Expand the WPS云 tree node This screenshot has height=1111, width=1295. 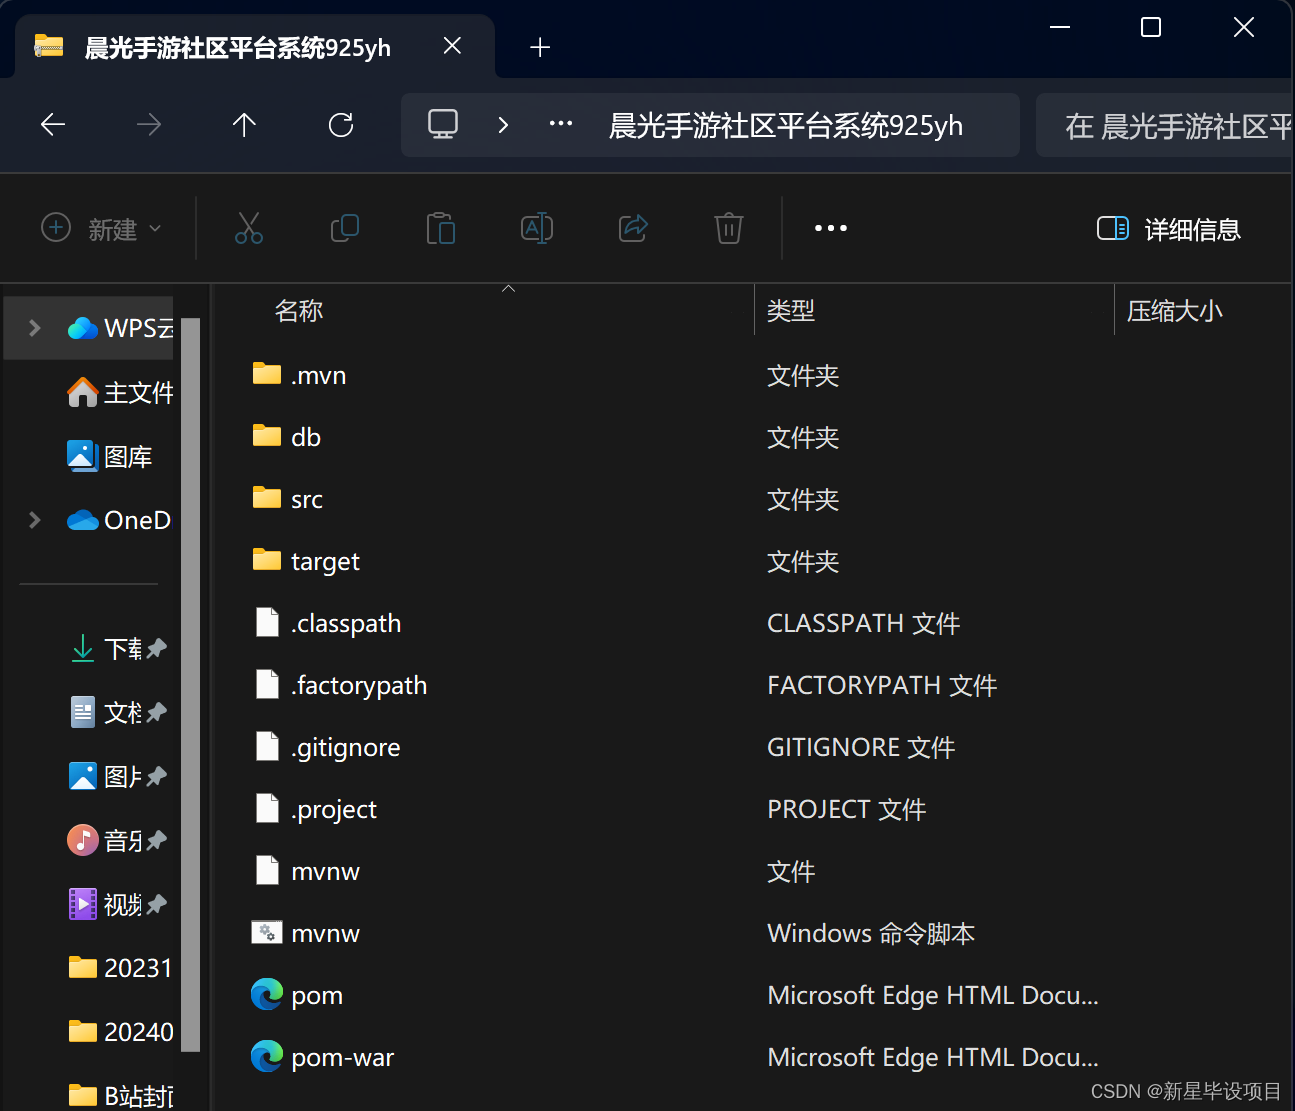tap(35, 328)
